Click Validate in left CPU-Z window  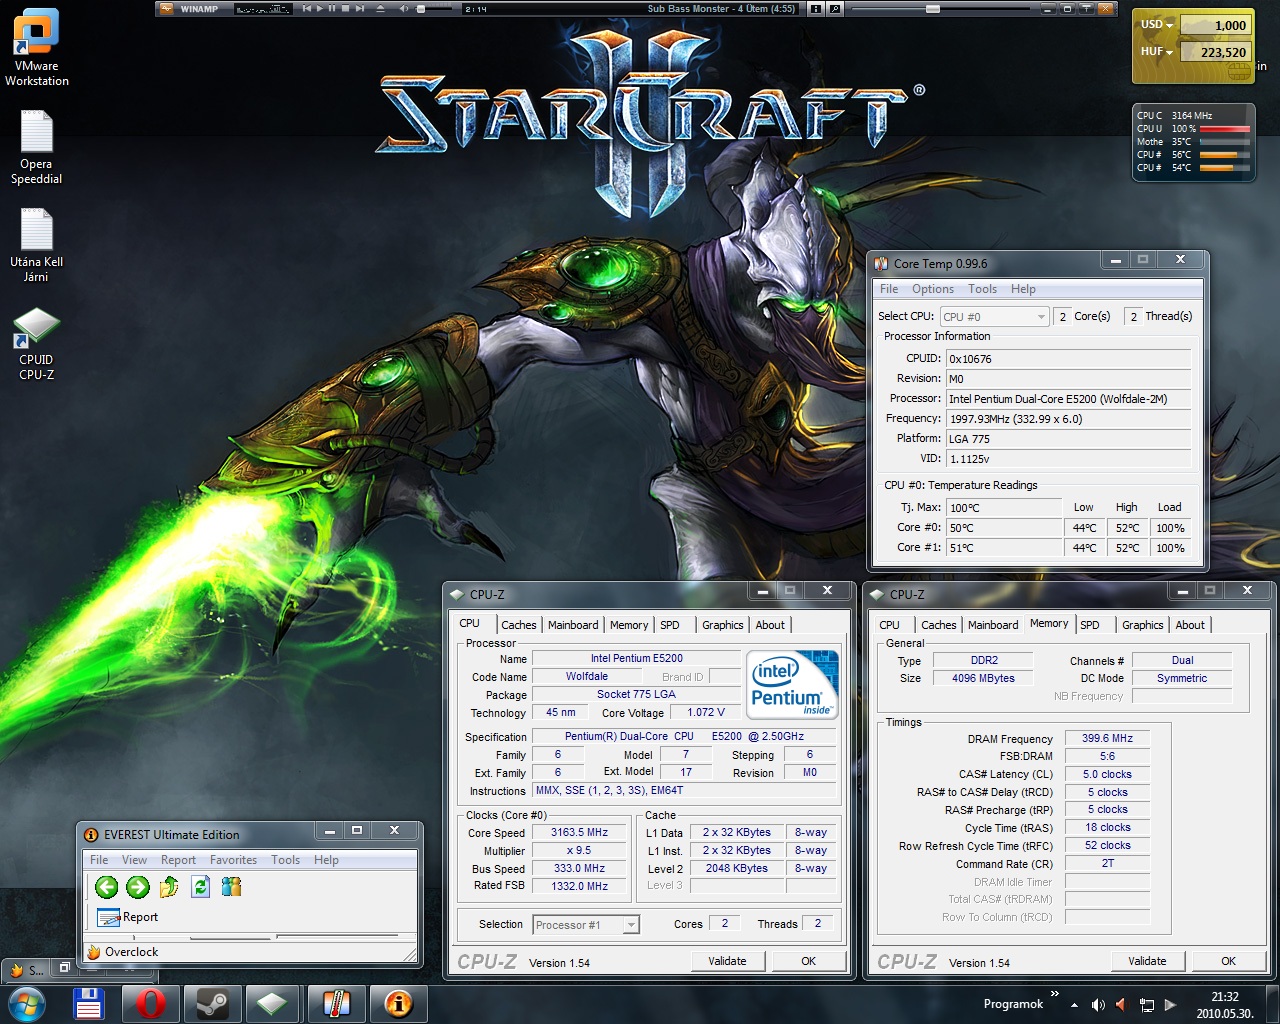pyautogui.click(x=727, y=961)
